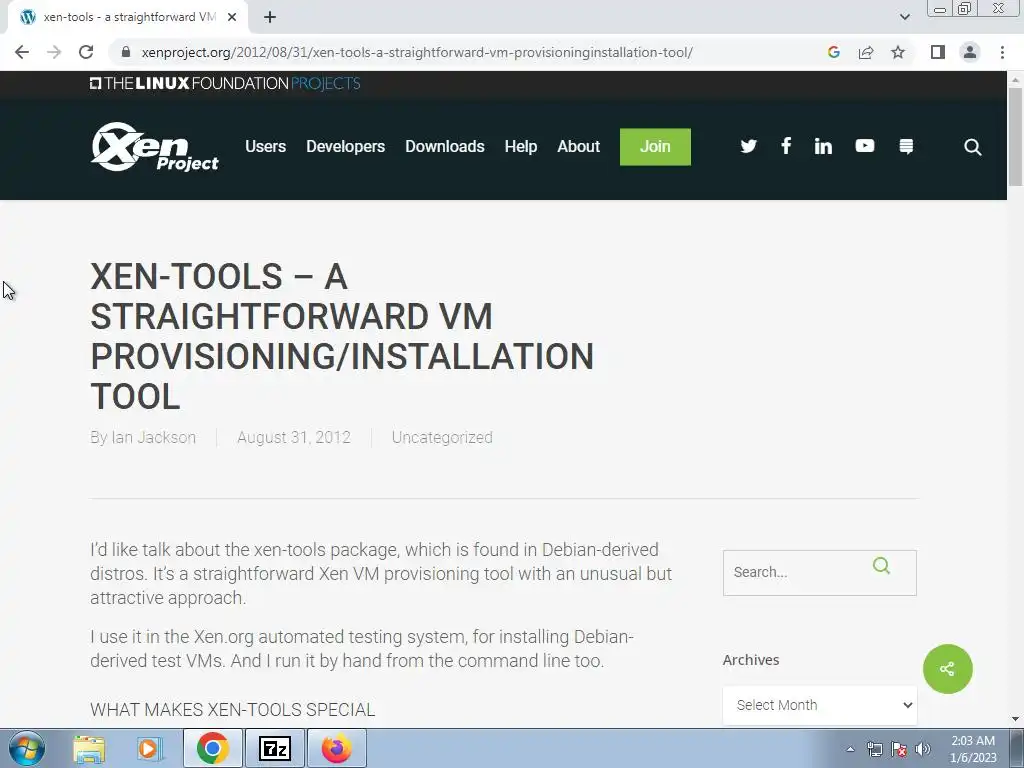
Task: Open the Xen Project Twitter icon
Action: [748, 146]
